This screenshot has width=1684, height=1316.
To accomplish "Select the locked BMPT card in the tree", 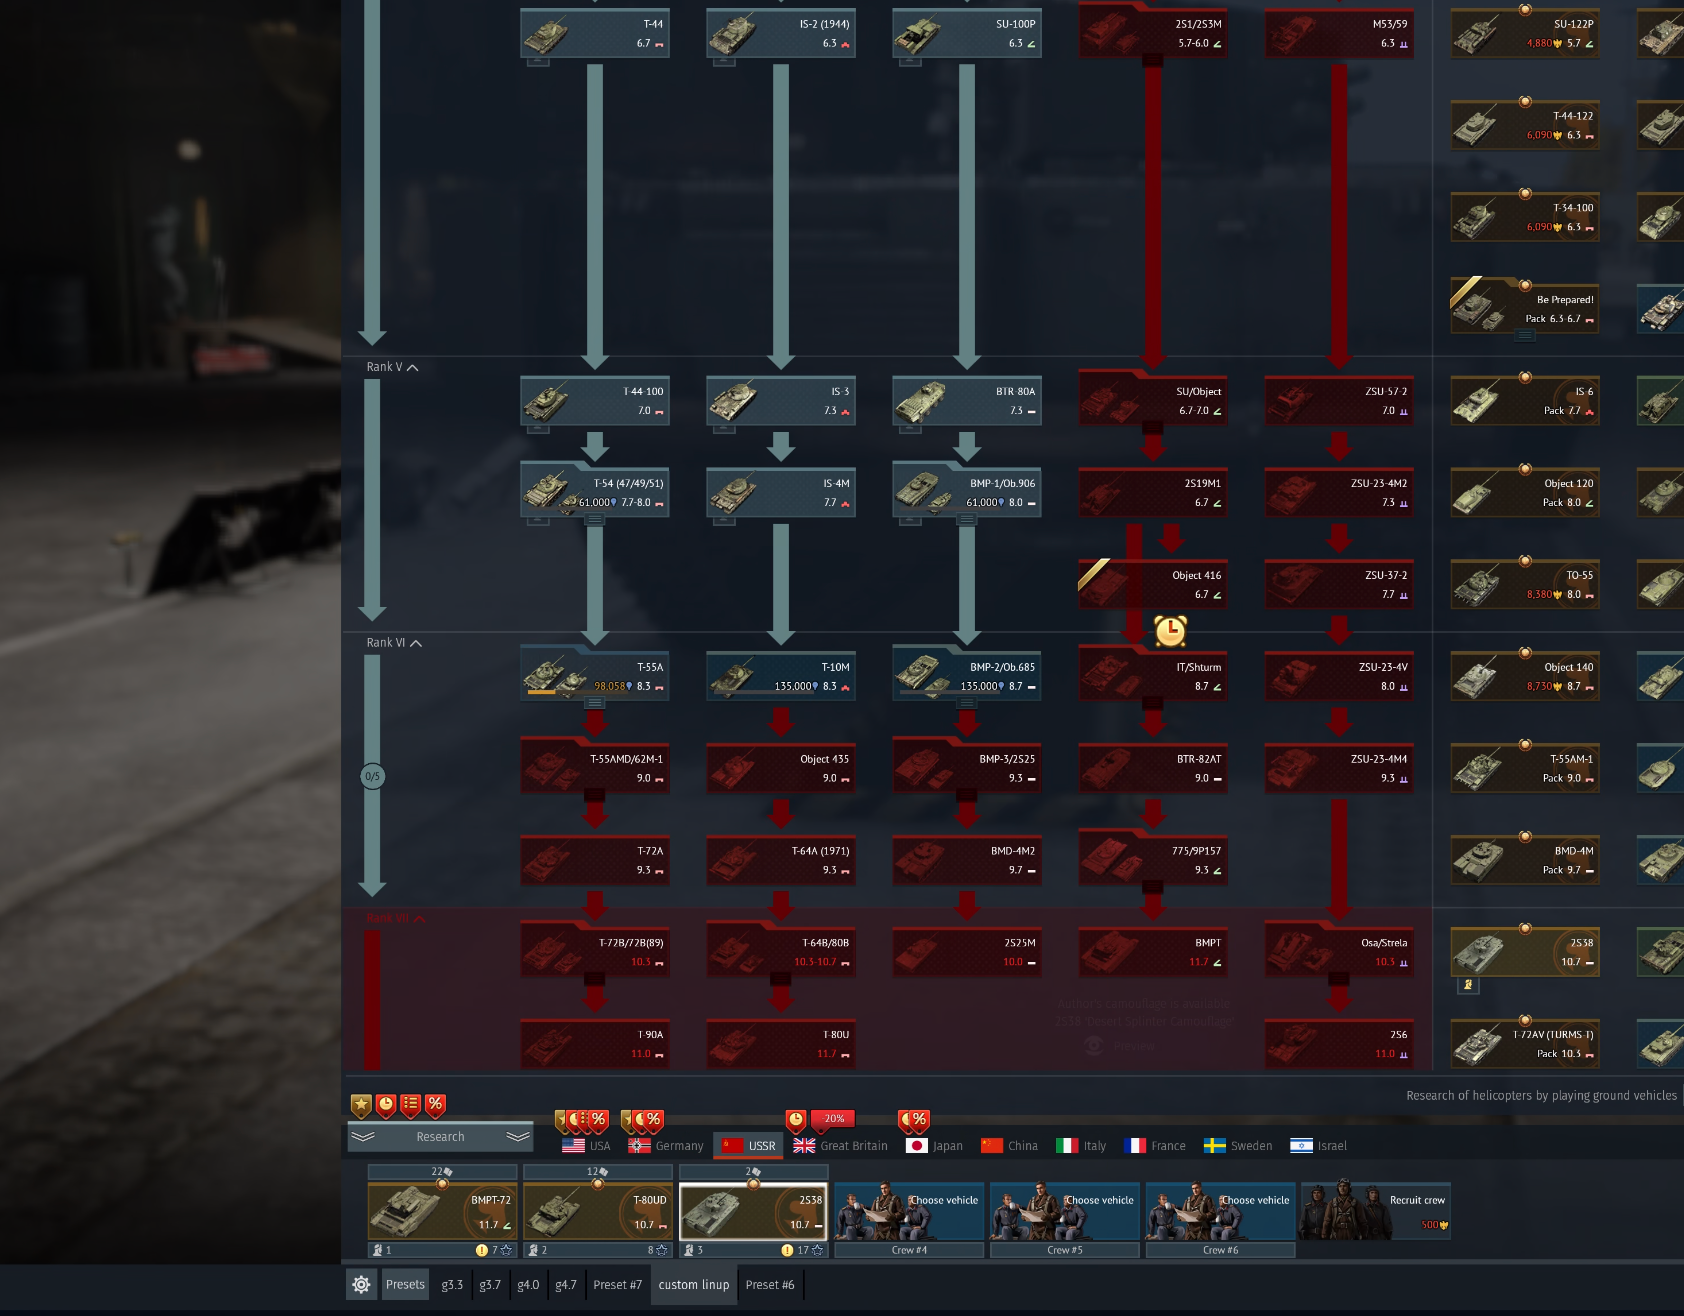I will coord(1153,953).
